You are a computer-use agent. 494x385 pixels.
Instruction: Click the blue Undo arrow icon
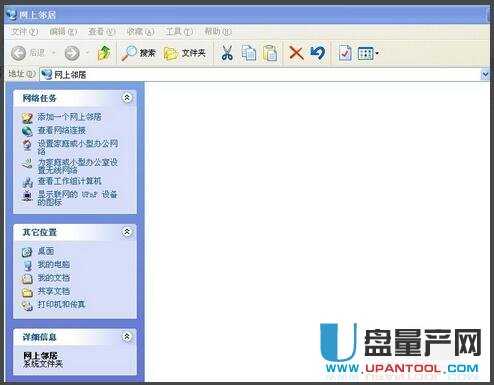[317, 53]
